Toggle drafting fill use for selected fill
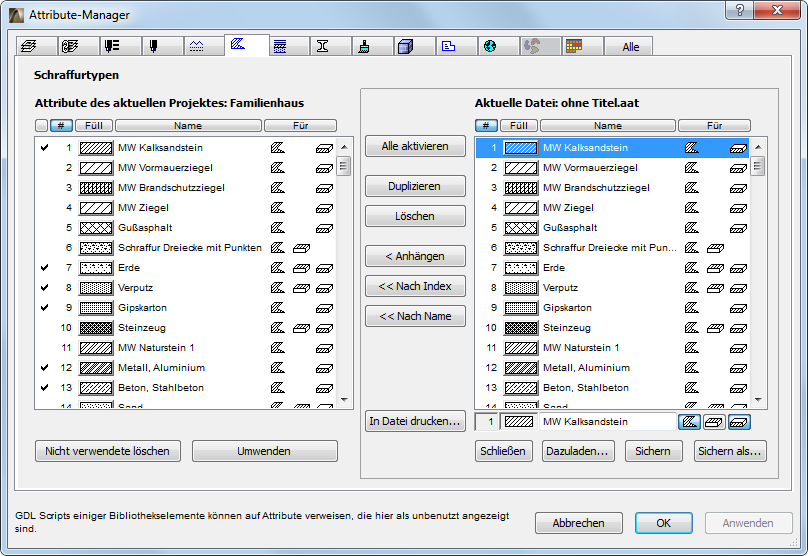 click(x=689, y=422)
